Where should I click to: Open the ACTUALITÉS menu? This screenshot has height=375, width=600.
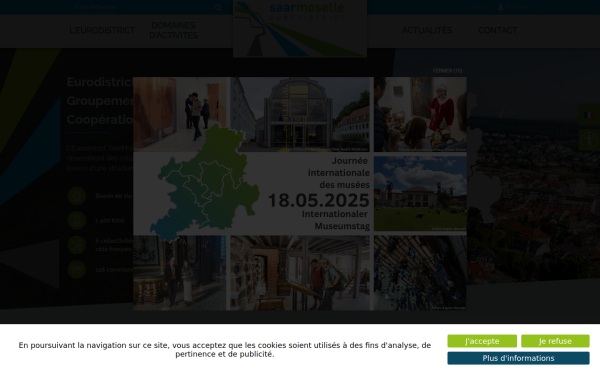[427, 30]
